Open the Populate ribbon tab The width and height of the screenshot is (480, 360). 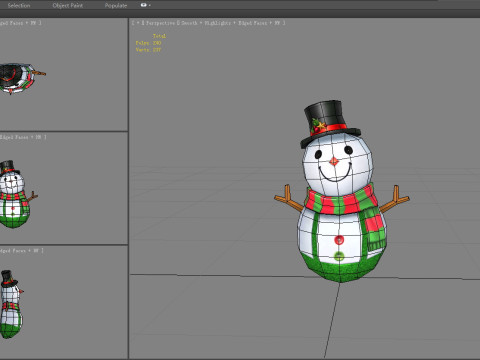coord(116,5)
